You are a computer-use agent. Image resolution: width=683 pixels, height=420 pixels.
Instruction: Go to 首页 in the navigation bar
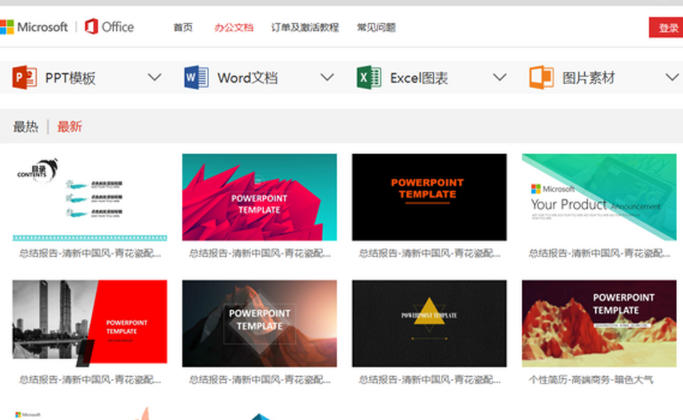183,28
